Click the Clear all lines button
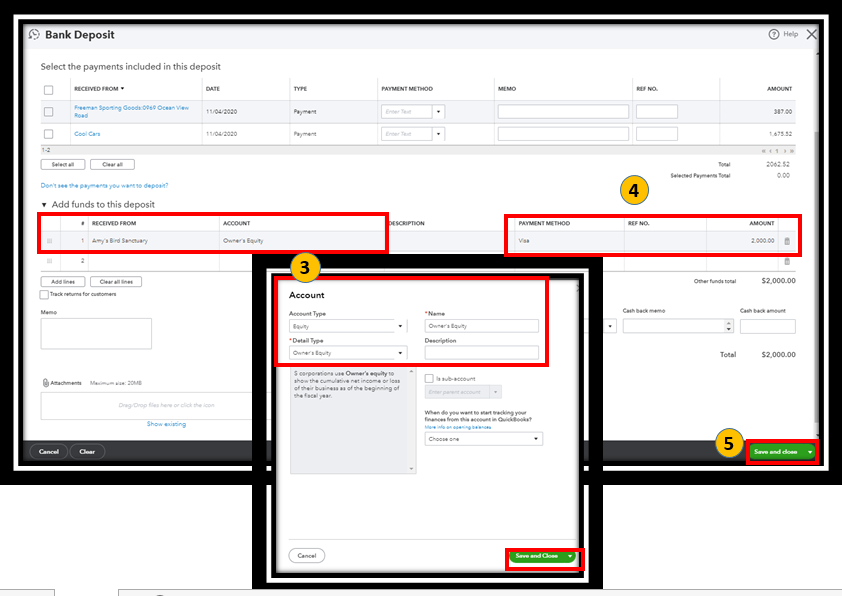The image size is (842, 596). point(116,281)
